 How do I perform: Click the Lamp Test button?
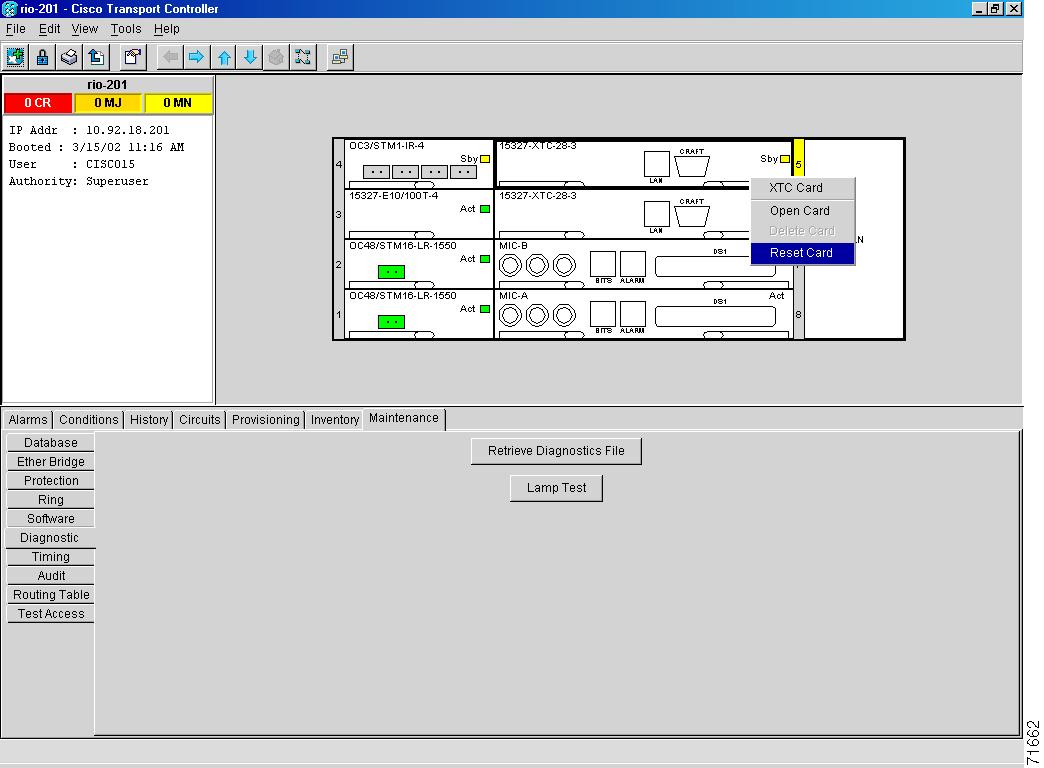[x=556, y=488]
